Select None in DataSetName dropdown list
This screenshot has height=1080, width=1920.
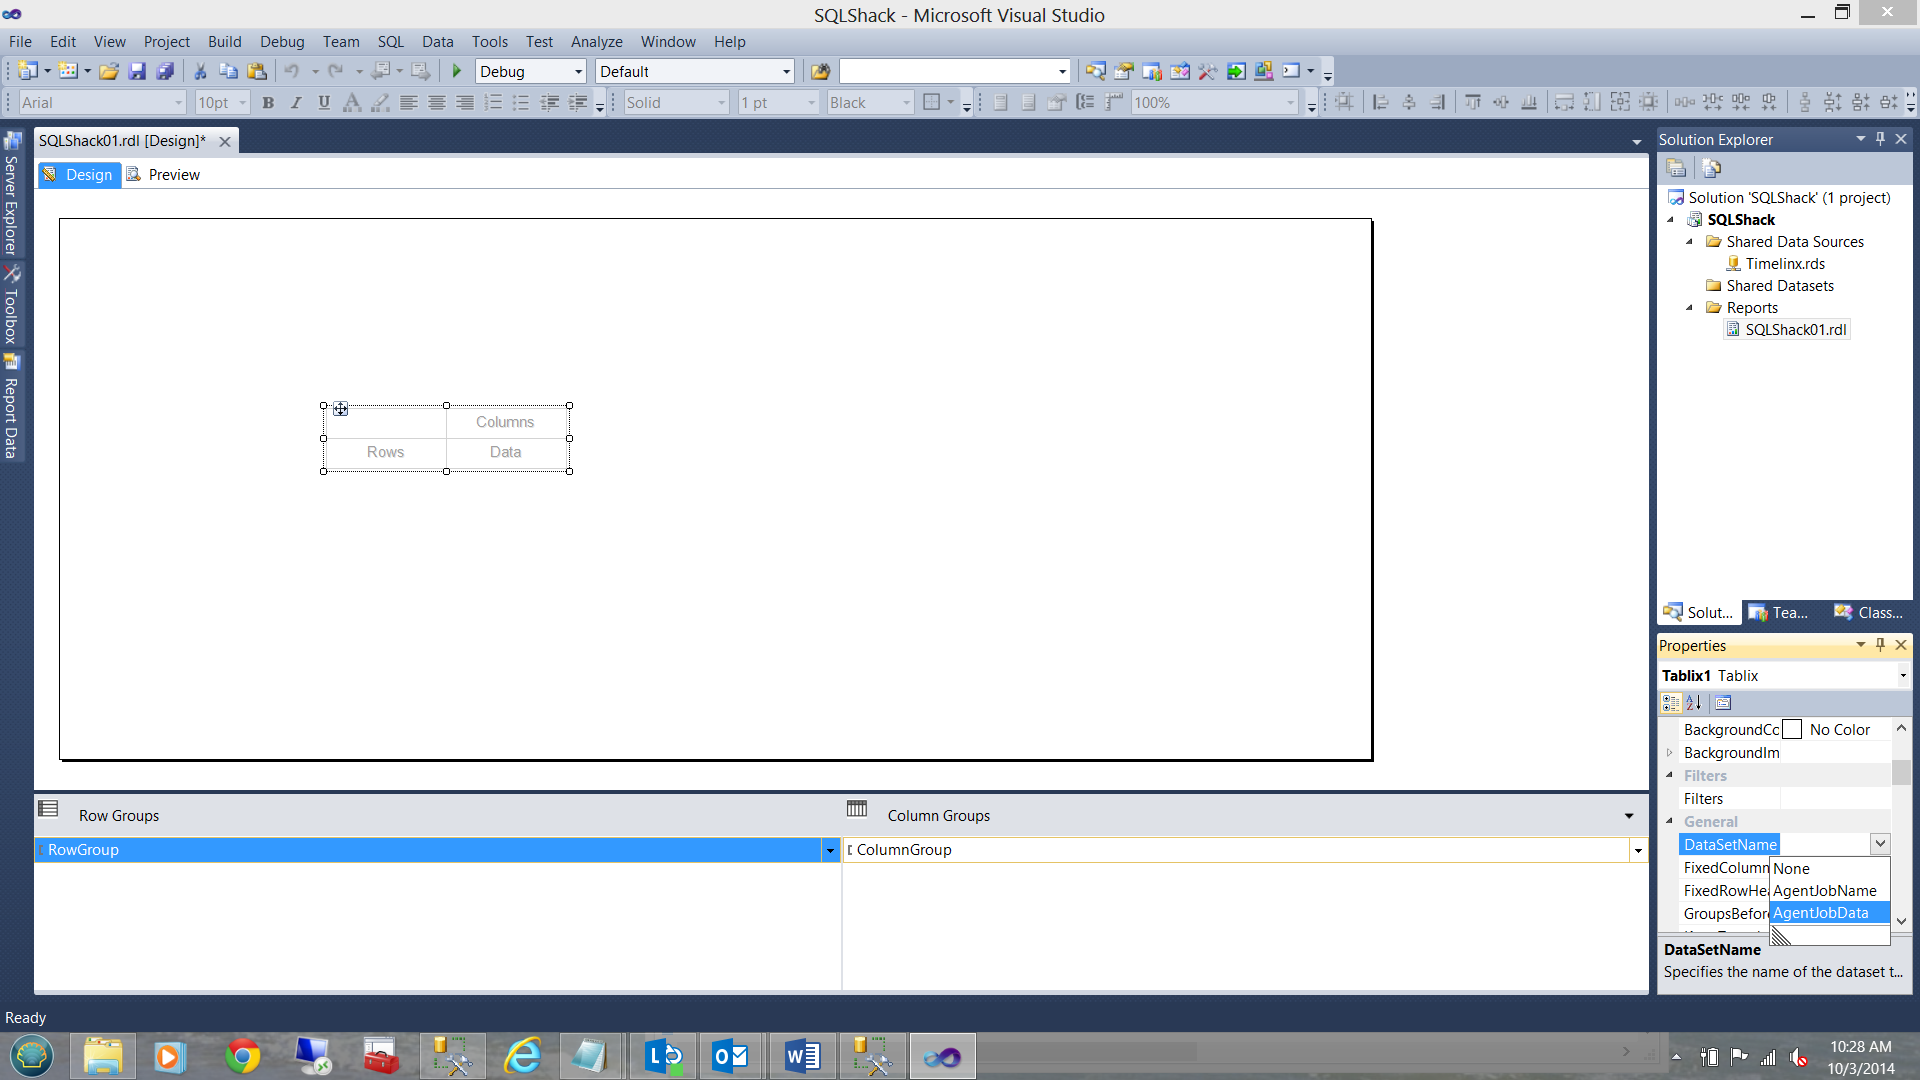click(x=1791, y=868)
